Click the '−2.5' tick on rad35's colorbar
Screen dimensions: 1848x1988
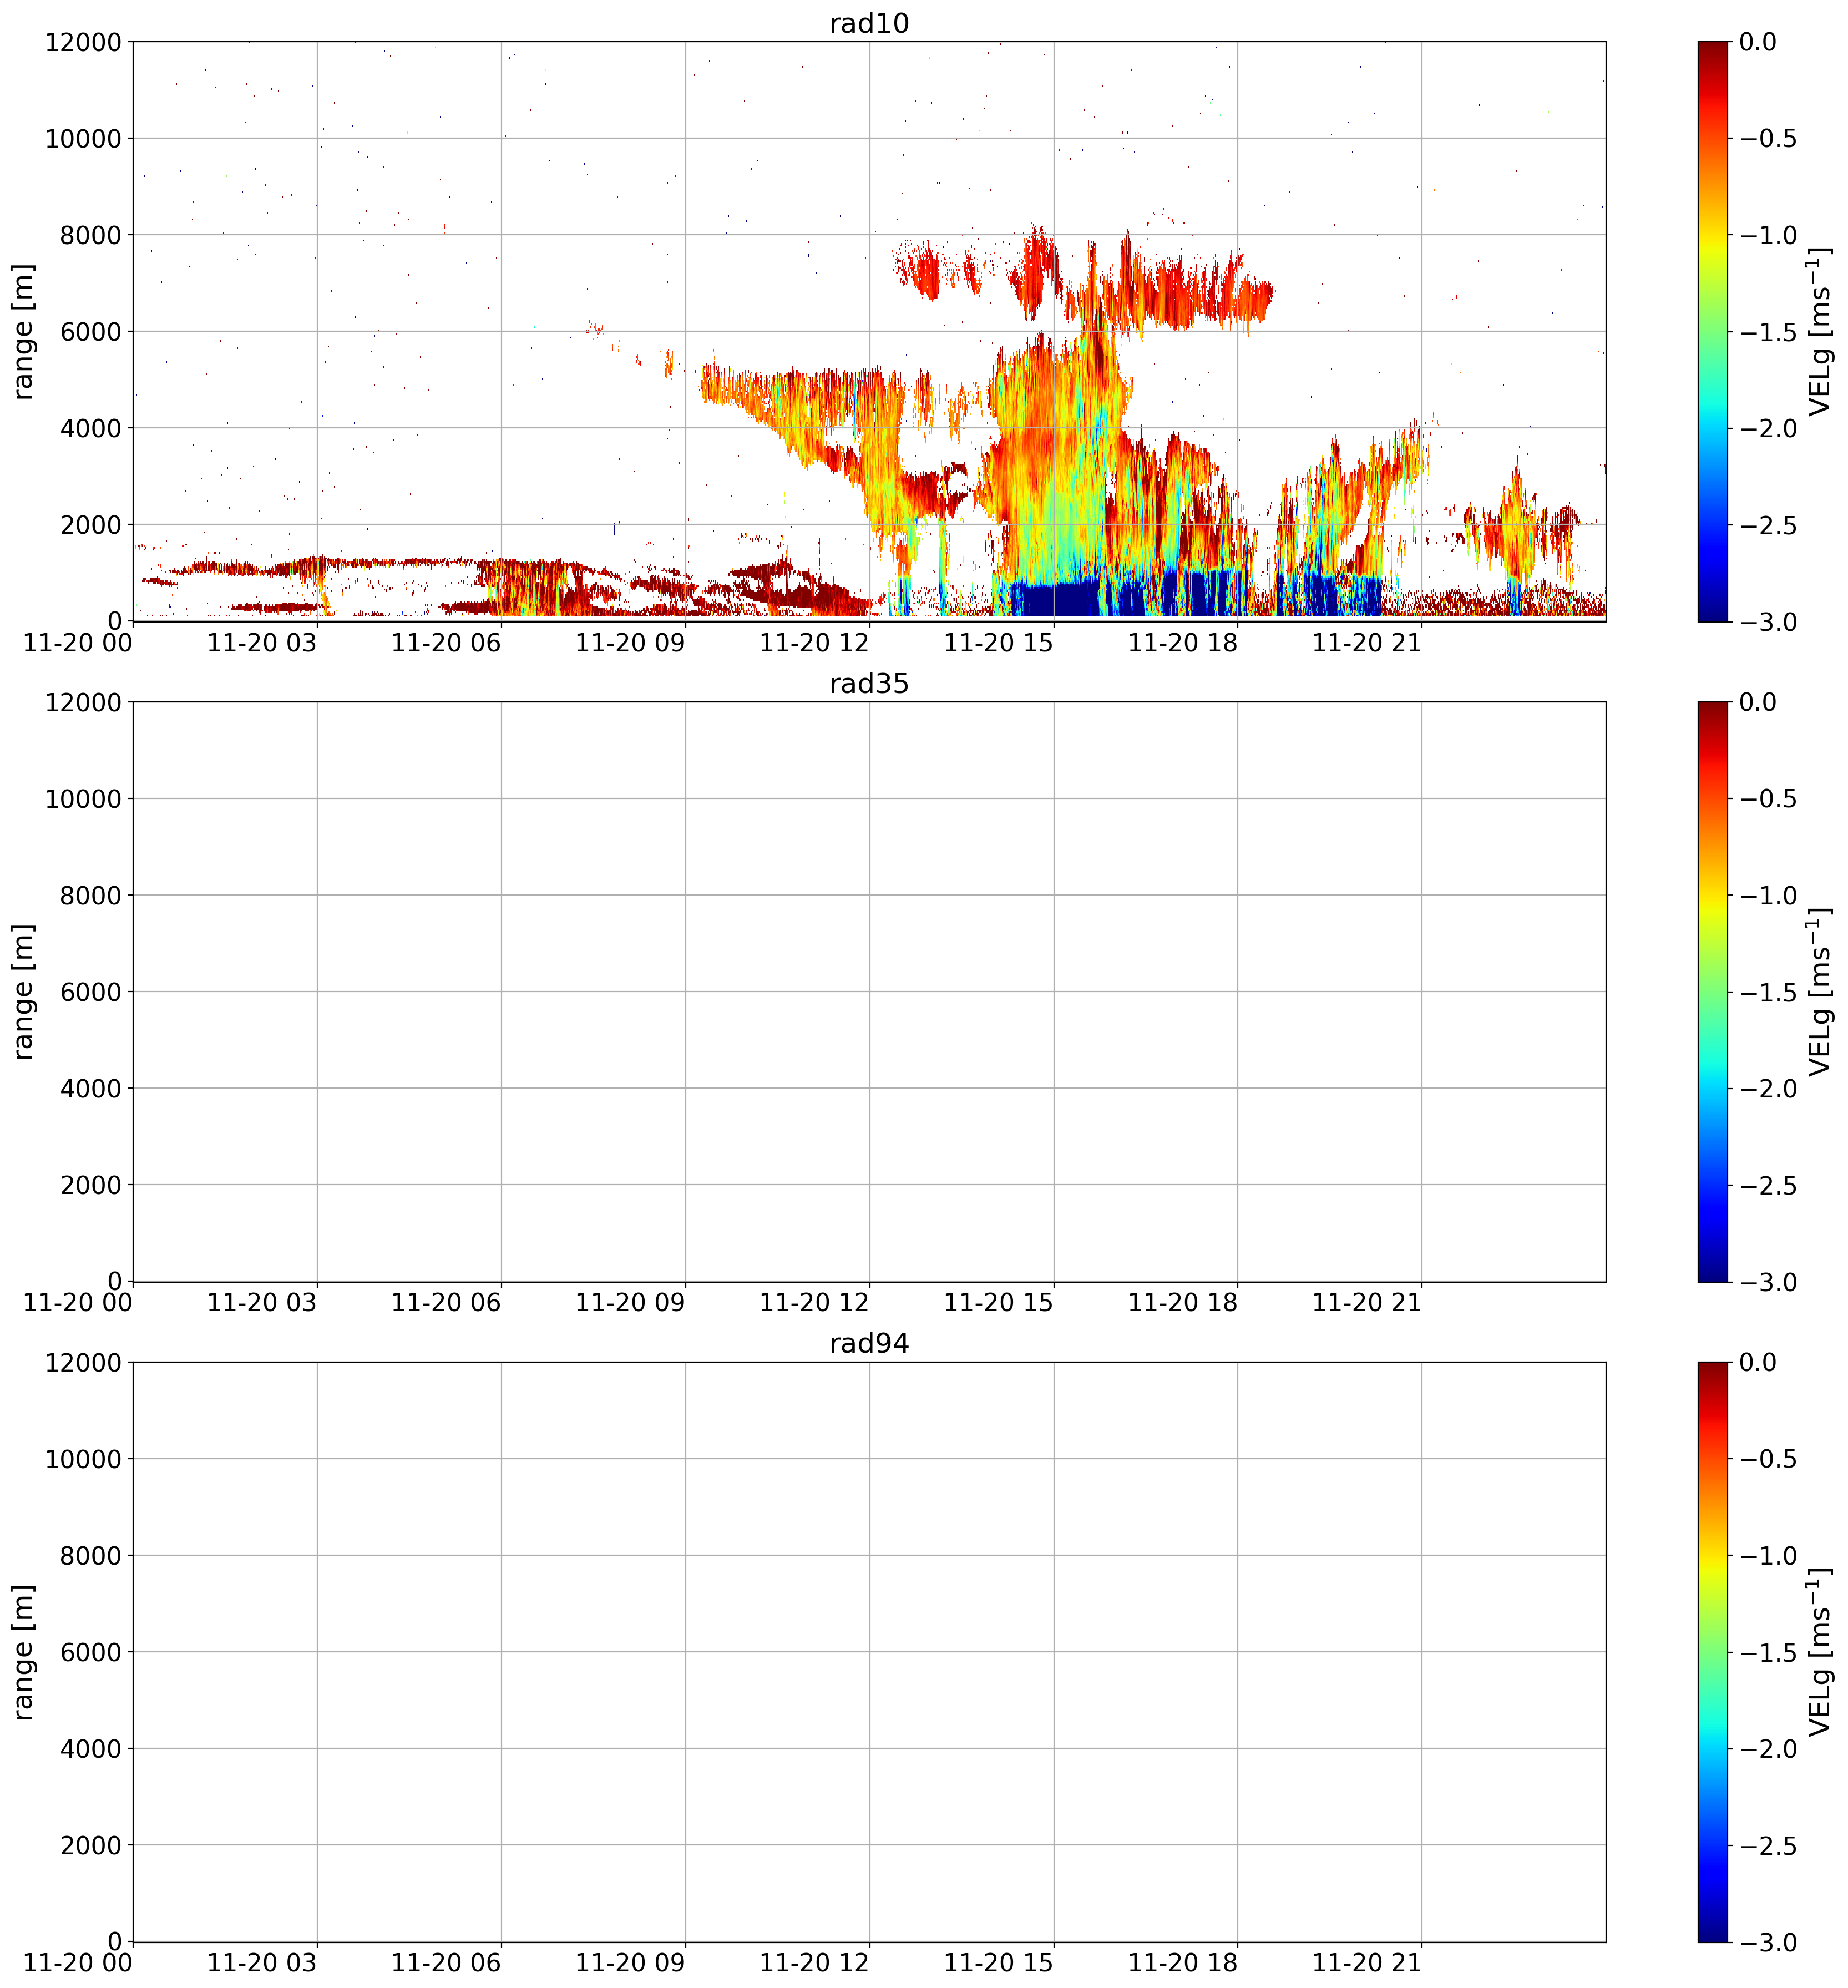(1769, 1185)
